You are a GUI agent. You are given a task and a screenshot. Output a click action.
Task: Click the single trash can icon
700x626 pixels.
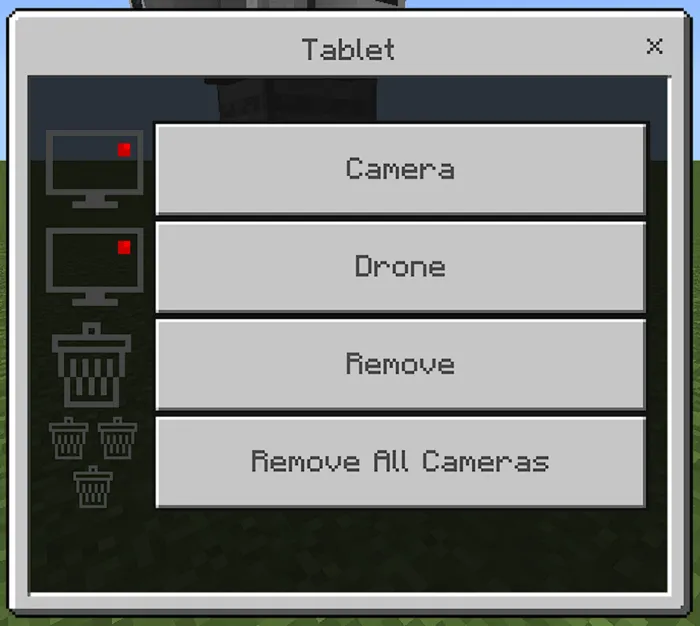[x=92, y=365]
